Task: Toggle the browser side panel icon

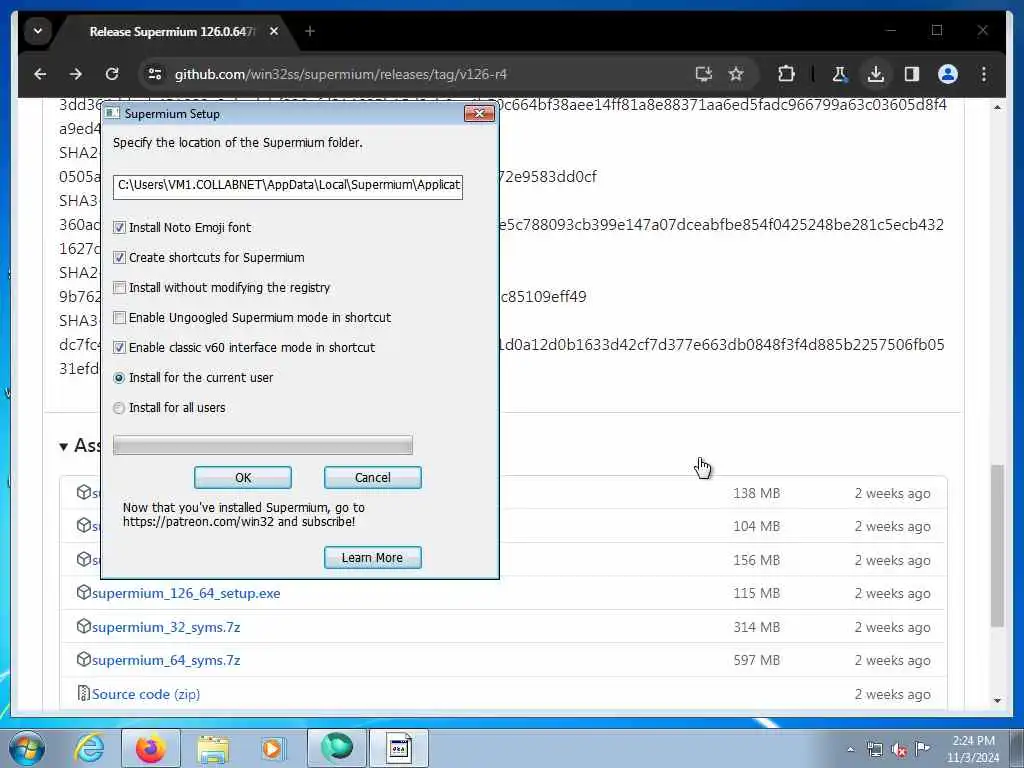Action: click(x=912, y=74)
